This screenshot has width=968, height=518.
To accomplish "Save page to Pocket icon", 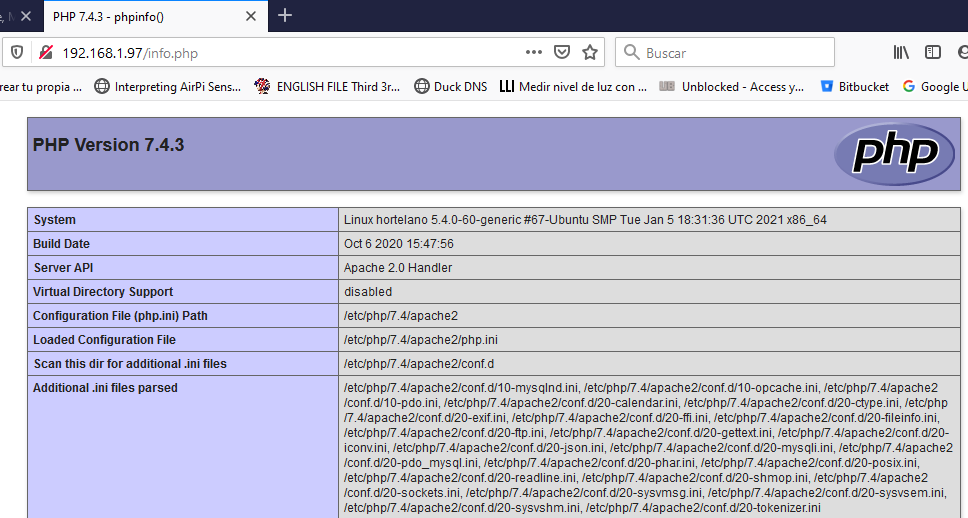I will 562,52.
